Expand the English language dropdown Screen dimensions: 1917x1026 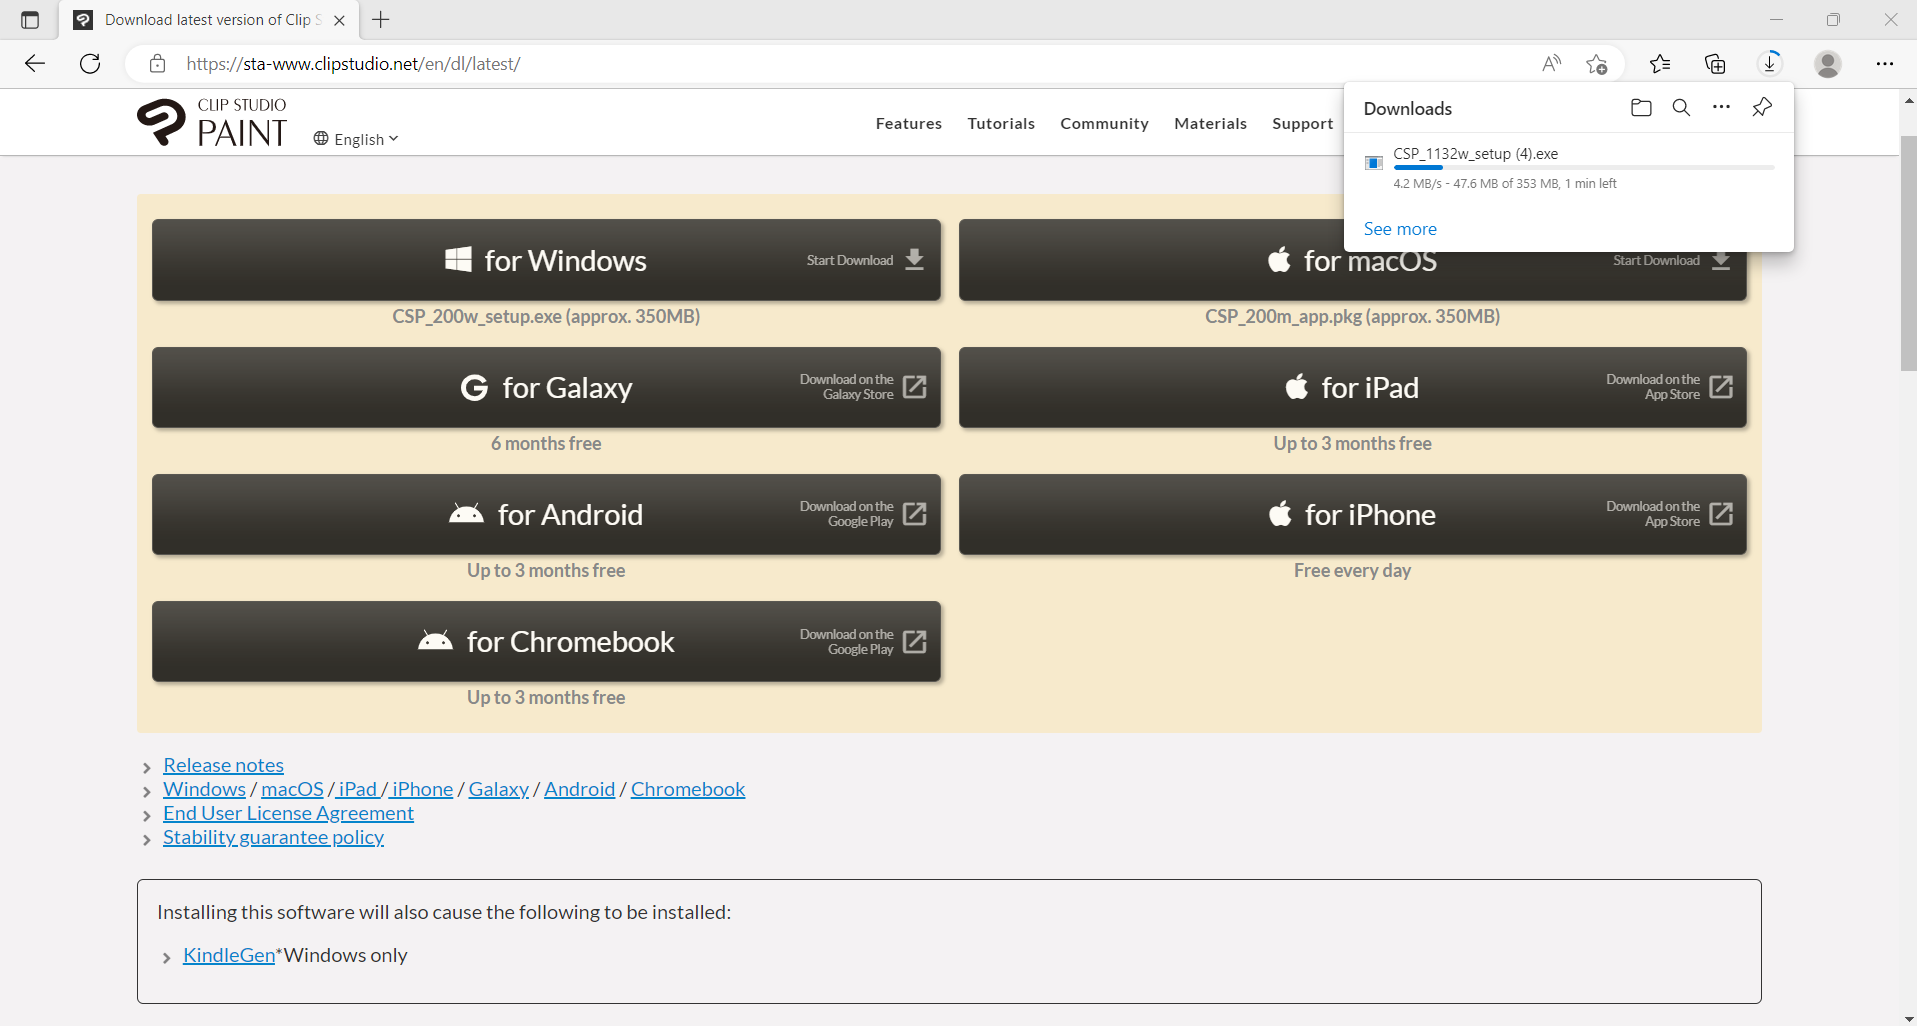click(x=356, y=139)
